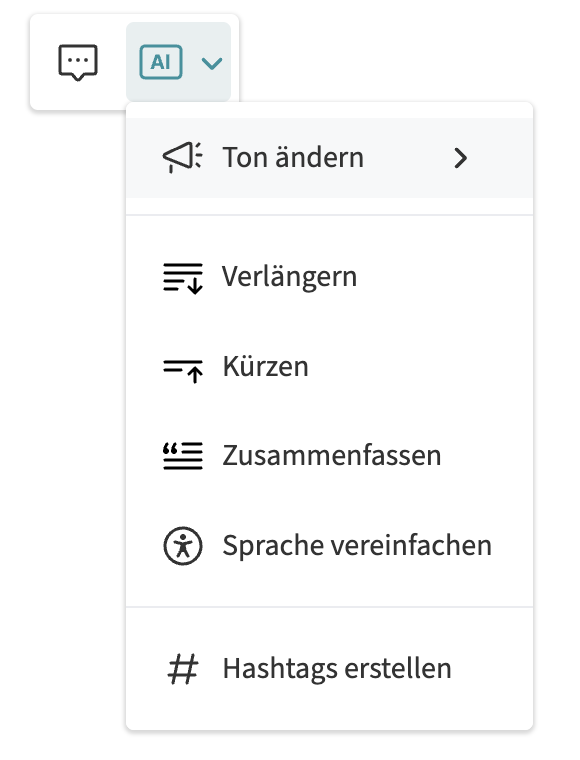Click the megaphone icon for tone change
Image resolution: width=580 pixels, height=760 pixels.
coord(182,158)
